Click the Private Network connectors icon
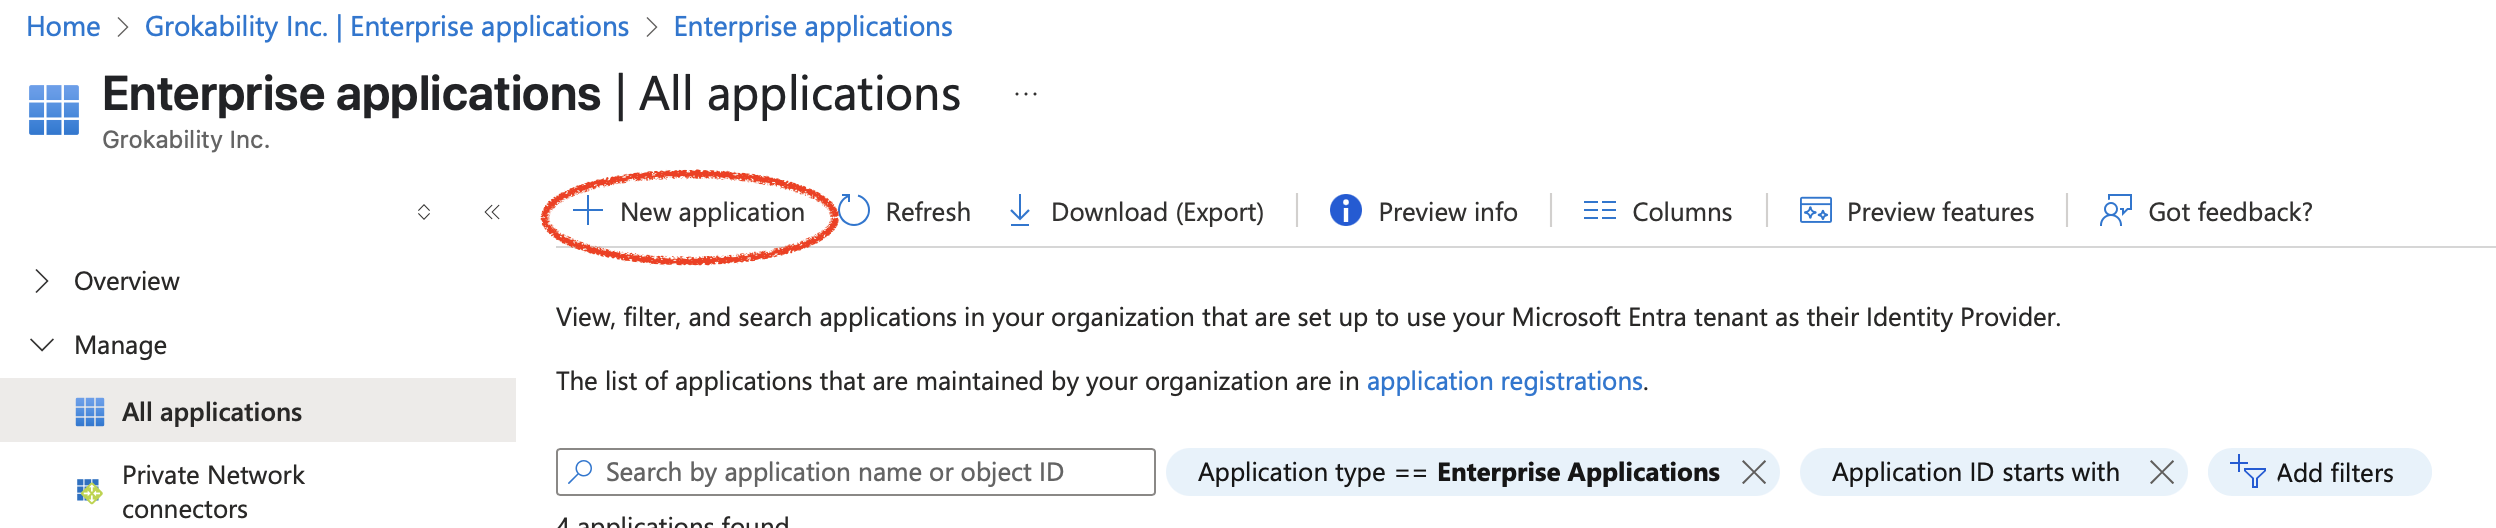Viewport: 2496px width, 528px height. tap(90, 491)
